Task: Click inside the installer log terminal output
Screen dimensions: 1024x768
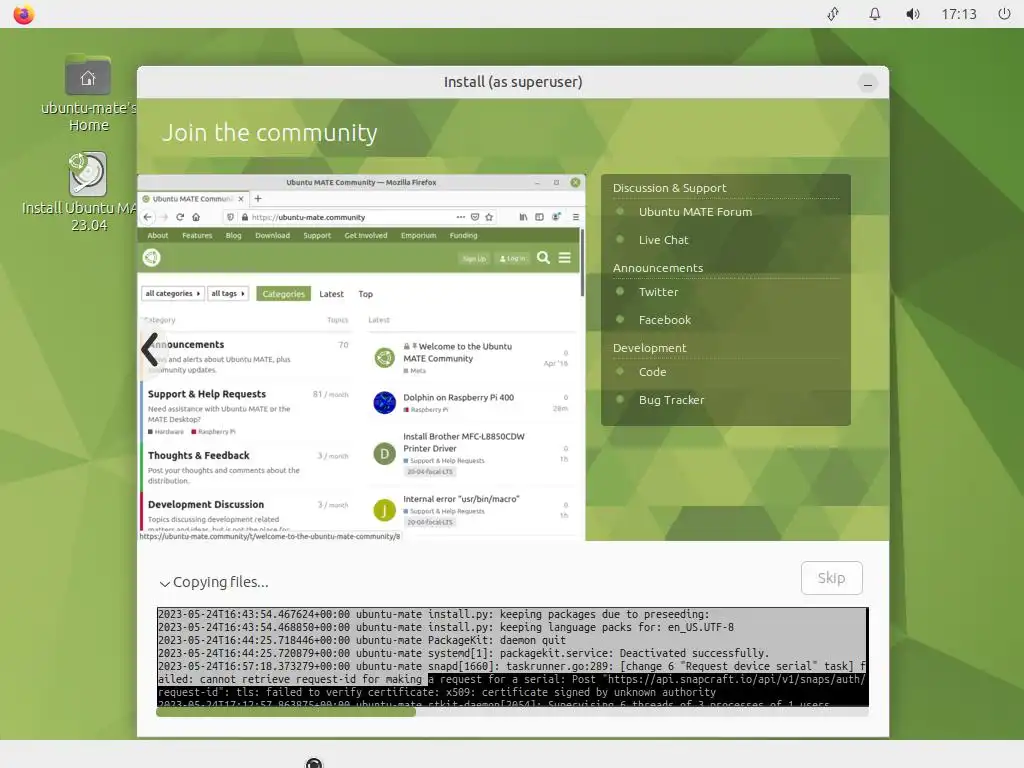Action: click(x=513, y=657)
